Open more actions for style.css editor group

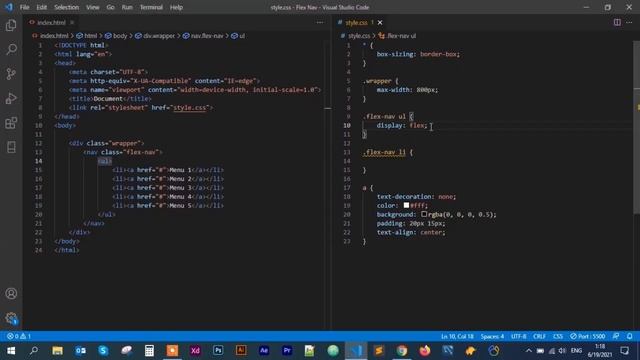629,22
